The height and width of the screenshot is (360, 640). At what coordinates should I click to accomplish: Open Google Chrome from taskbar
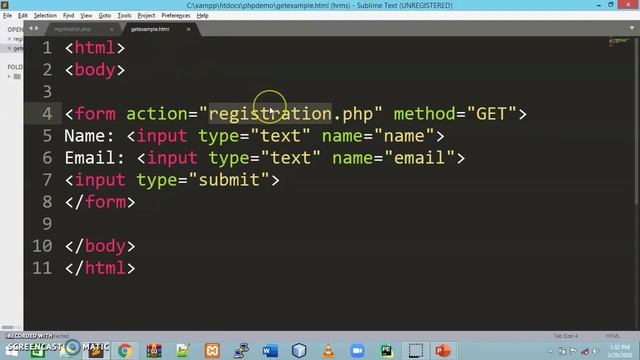(x=125, y=351)
